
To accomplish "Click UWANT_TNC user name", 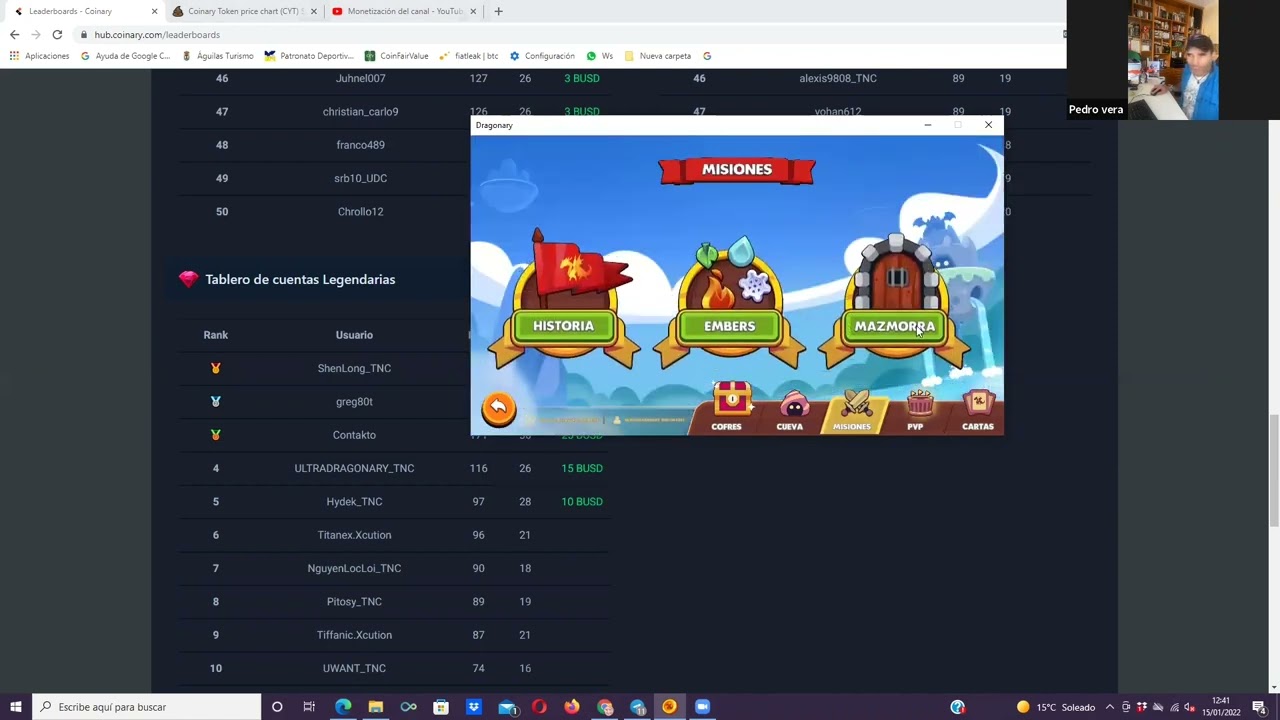I will coord(354,668).
